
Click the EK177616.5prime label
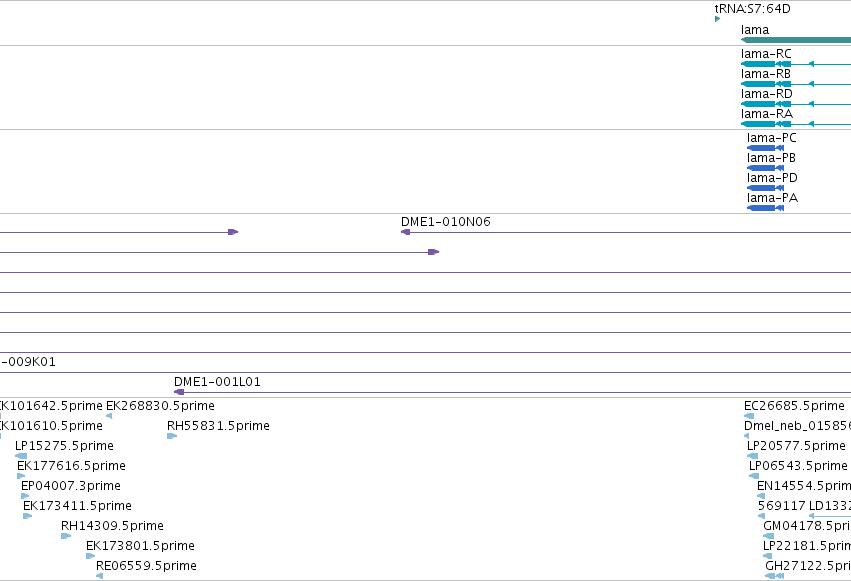tap(72, 466)
